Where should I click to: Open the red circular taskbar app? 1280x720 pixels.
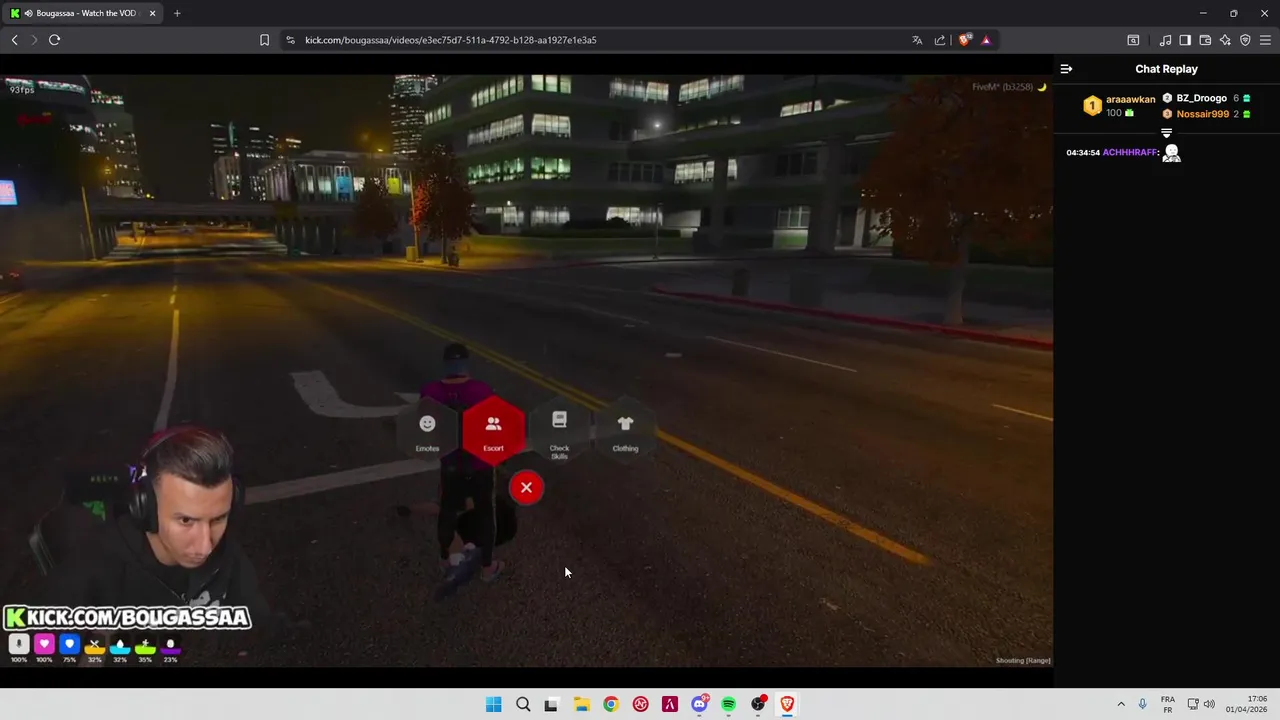point(640,704)
